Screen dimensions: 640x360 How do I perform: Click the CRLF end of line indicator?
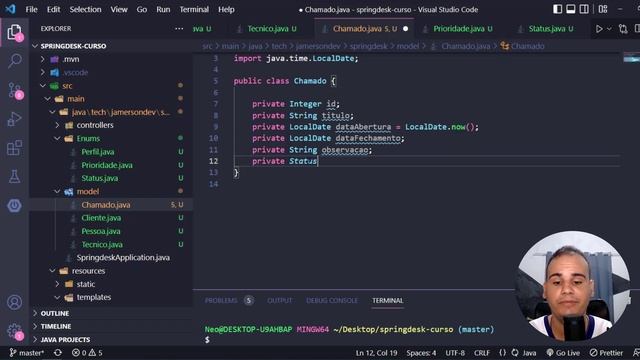point(482,353)
